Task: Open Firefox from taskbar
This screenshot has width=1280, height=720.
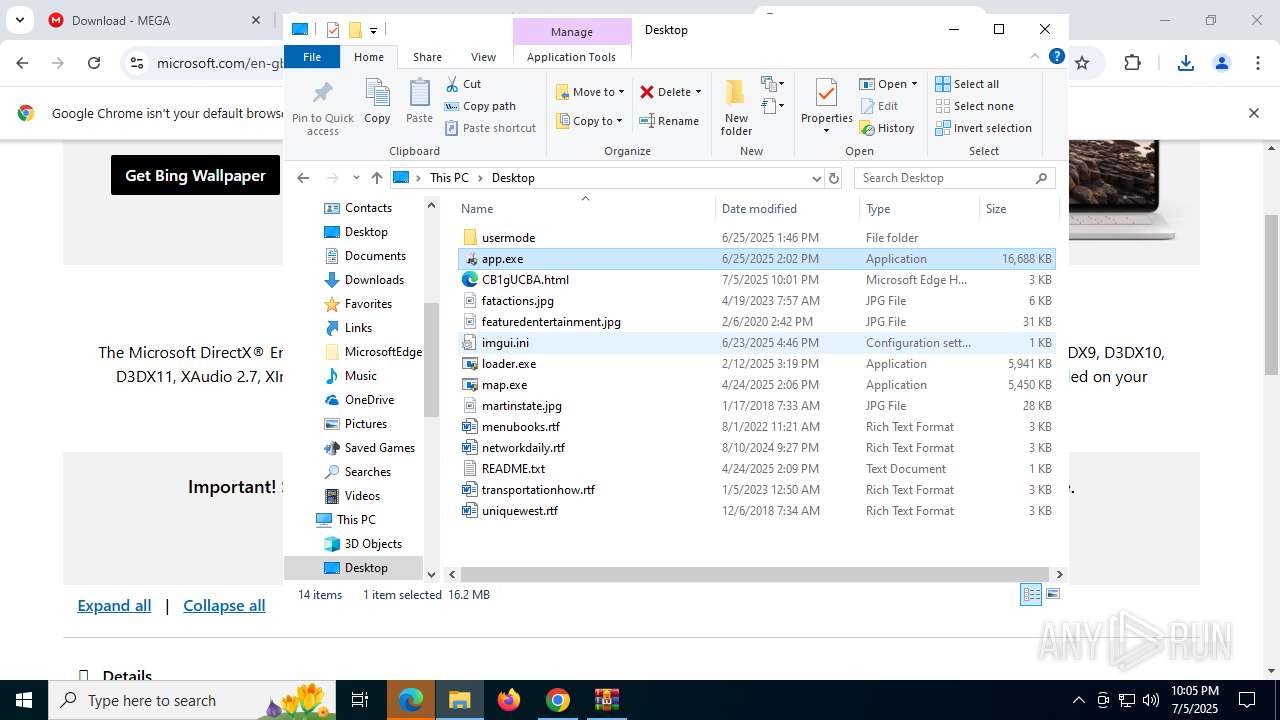Action: point(509,700)
